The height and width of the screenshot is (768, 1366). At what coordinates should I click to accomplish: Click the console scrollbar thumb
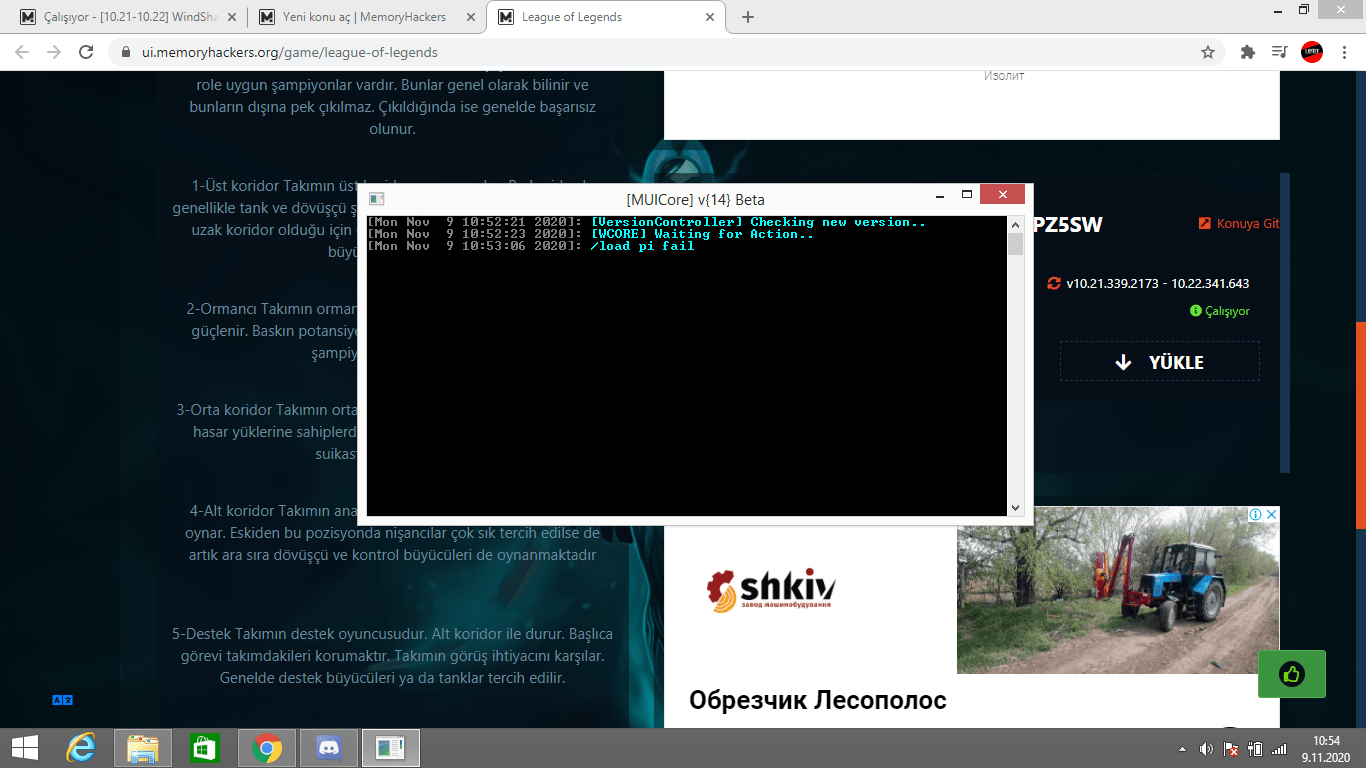coord(1015,243)
